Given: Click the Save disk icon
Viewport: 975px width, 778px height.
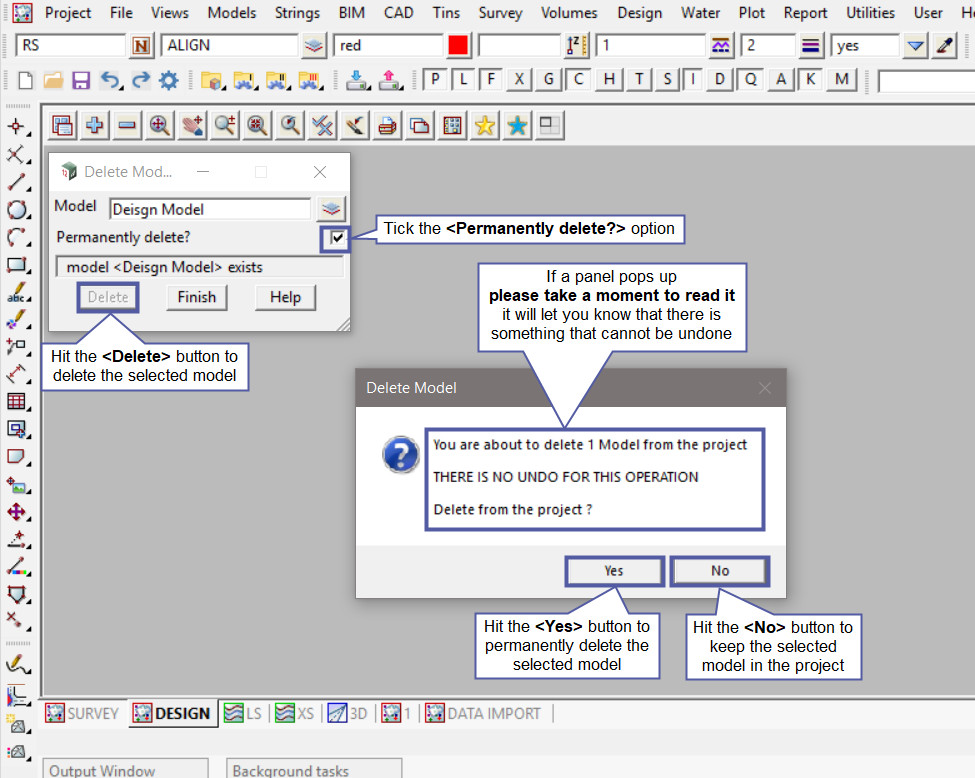Looking at the screenshot, I should 82,81.
